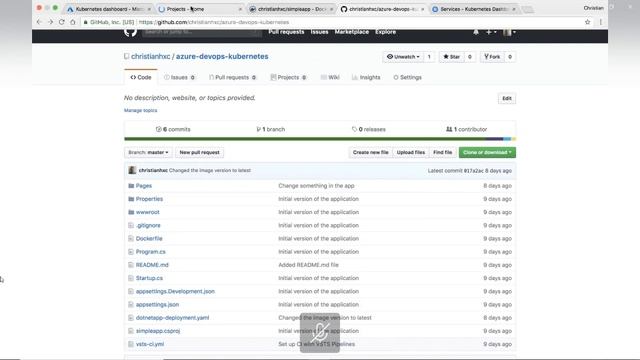This screenshot has height=360, width=640.
Task: Click the Pages folder icon
Action: pos(131,186)
